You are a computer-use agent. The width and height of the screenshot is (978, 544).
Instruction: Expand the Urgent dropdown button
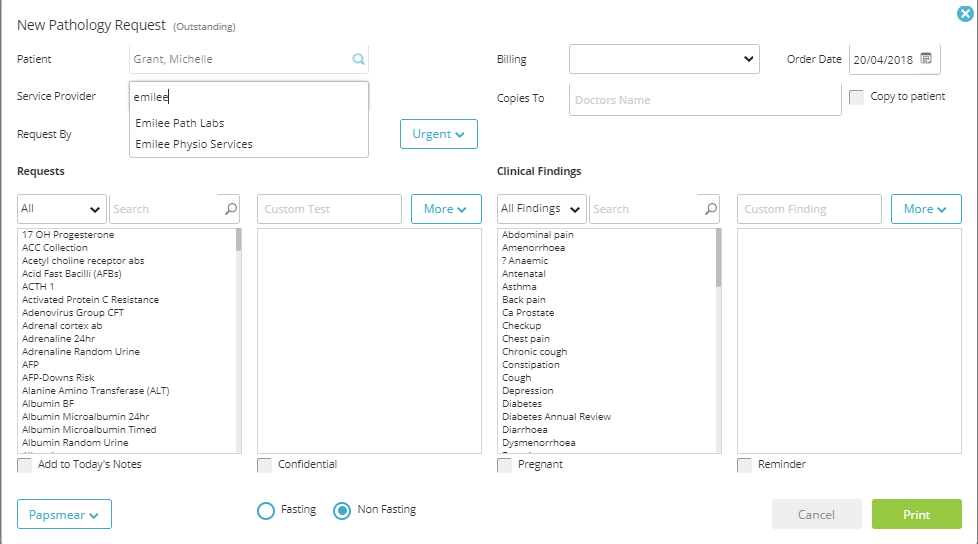[438, 134]
